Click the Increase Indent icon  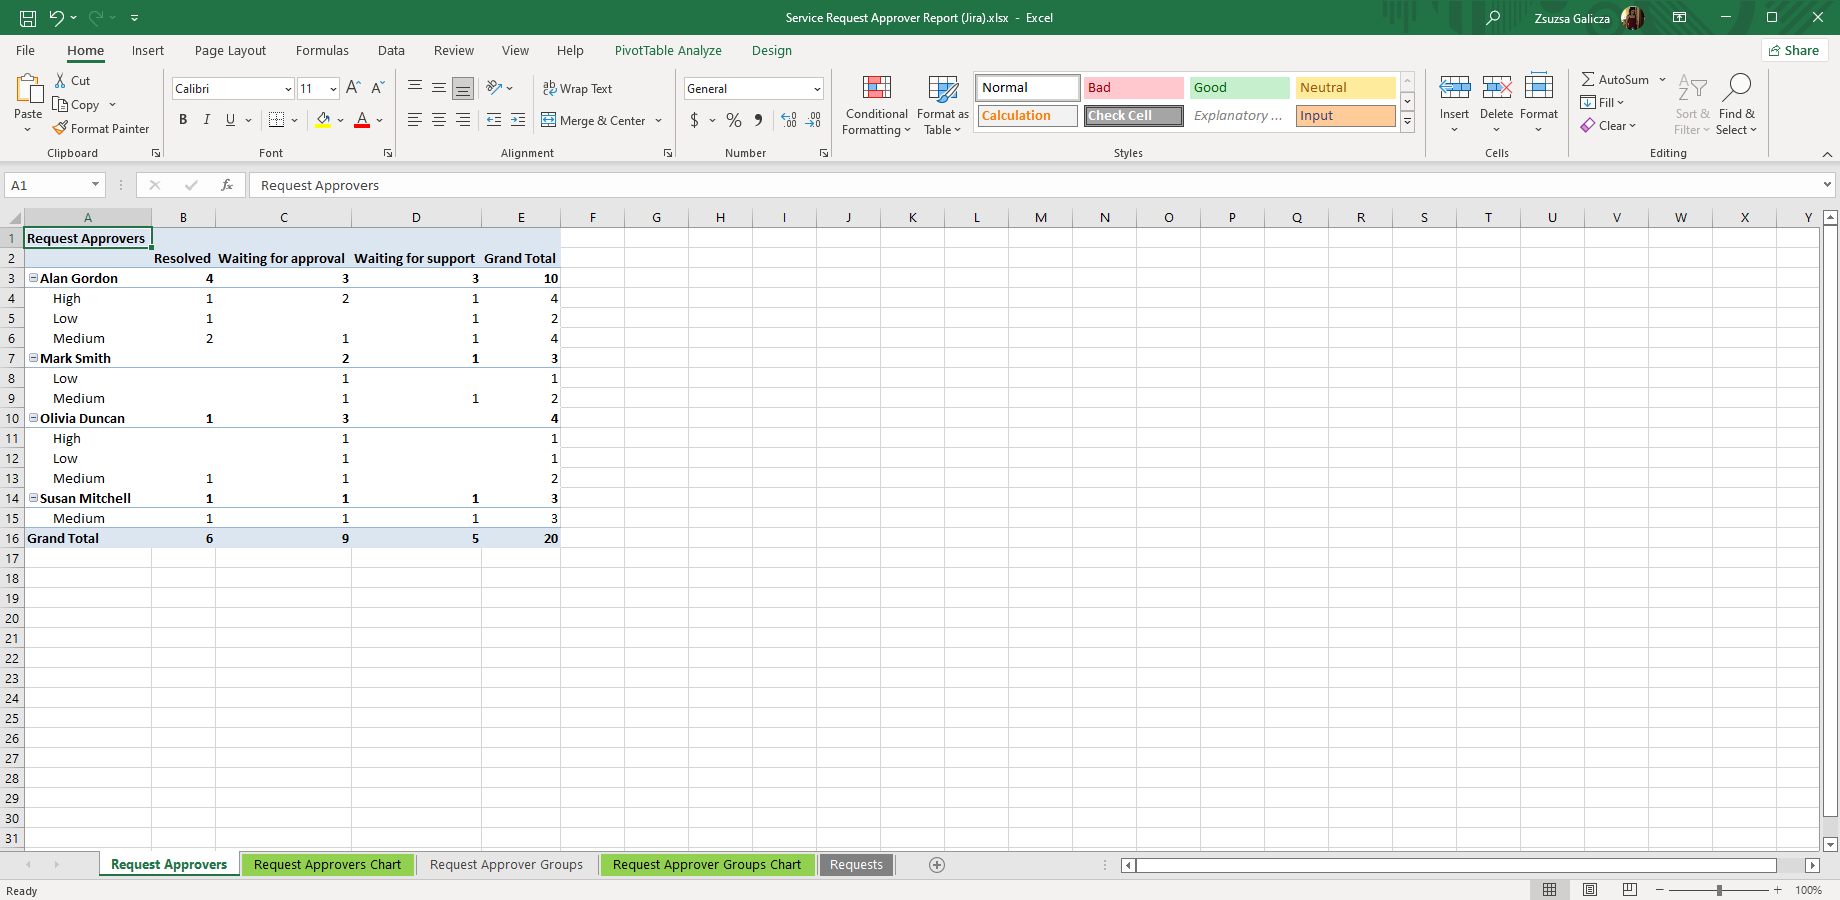point(518,120)
